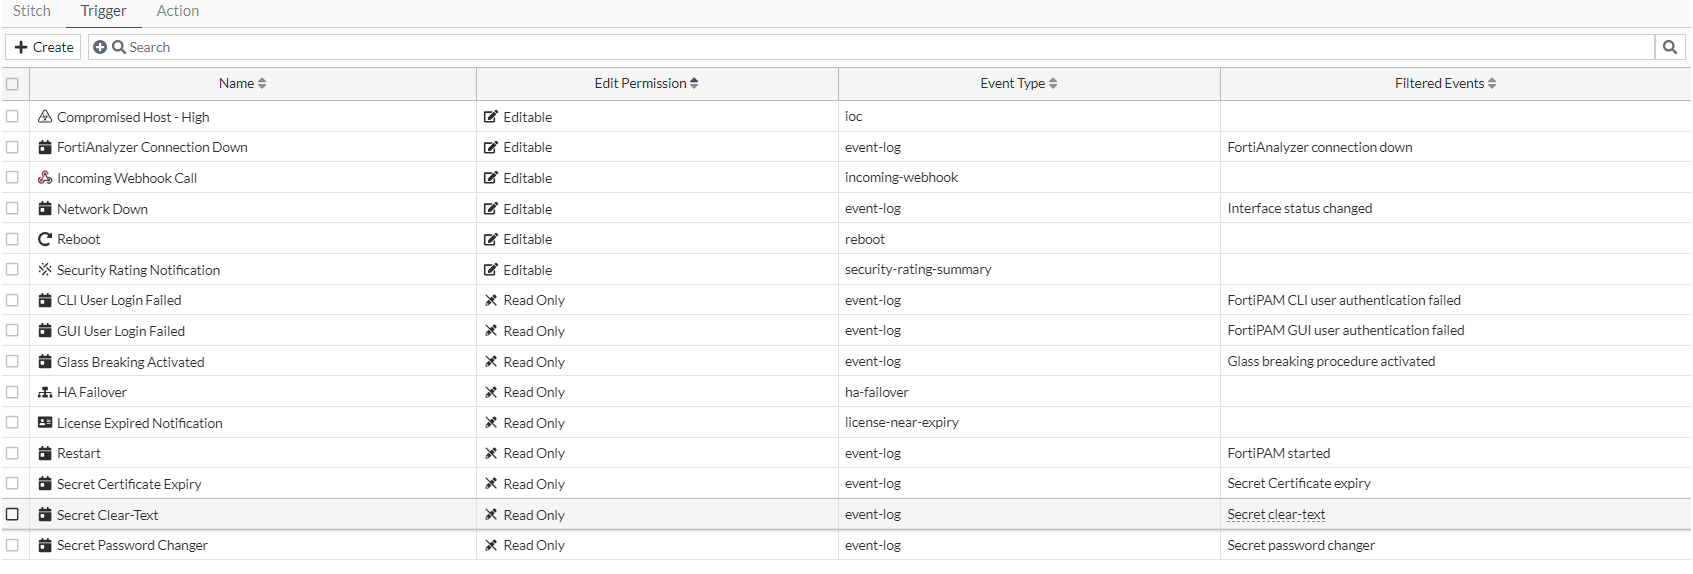Viewport: 1693px width, 574px height.
Task: Tick the Network Down row checkbox
Action: (12, 208)
